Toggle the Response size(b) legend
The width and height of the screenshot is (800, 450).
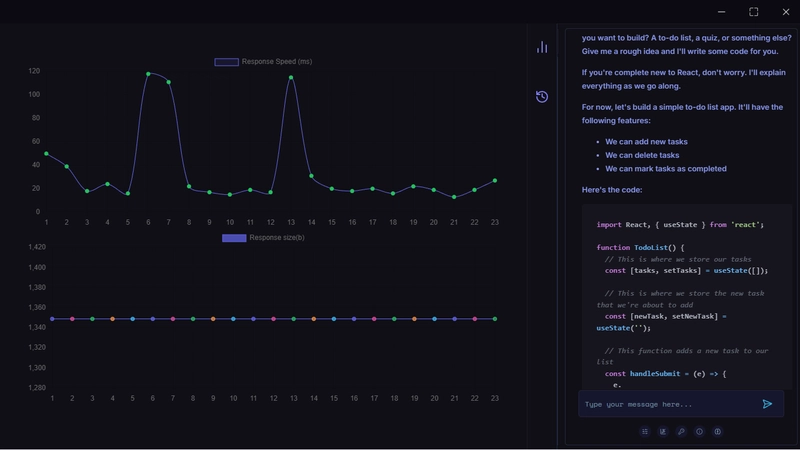coord(263,238)
